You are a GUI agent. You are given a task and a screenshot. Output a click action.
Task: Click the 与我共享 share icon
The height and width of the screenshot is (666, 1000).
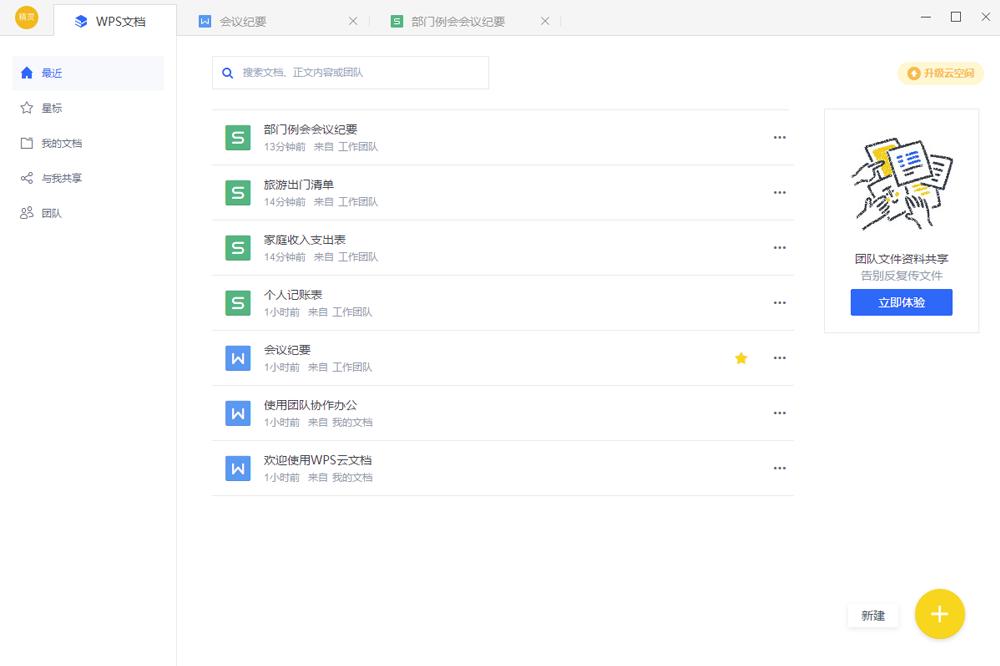coord(27,178)
